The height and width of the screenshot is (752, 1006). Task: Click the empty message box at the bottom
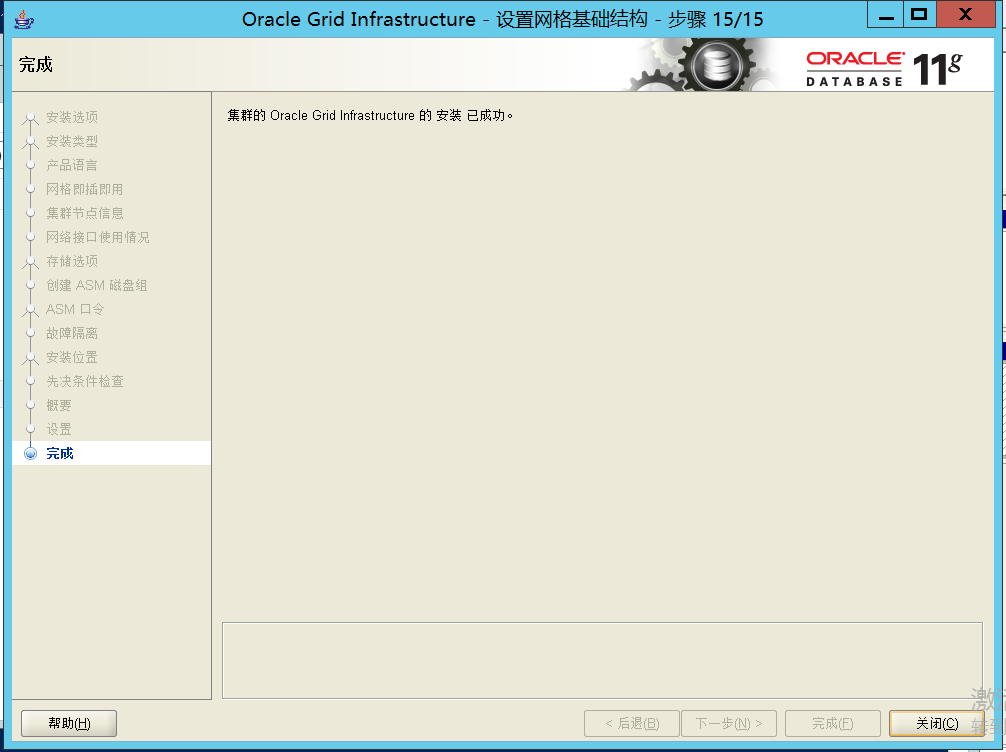(x=602, y=660)
